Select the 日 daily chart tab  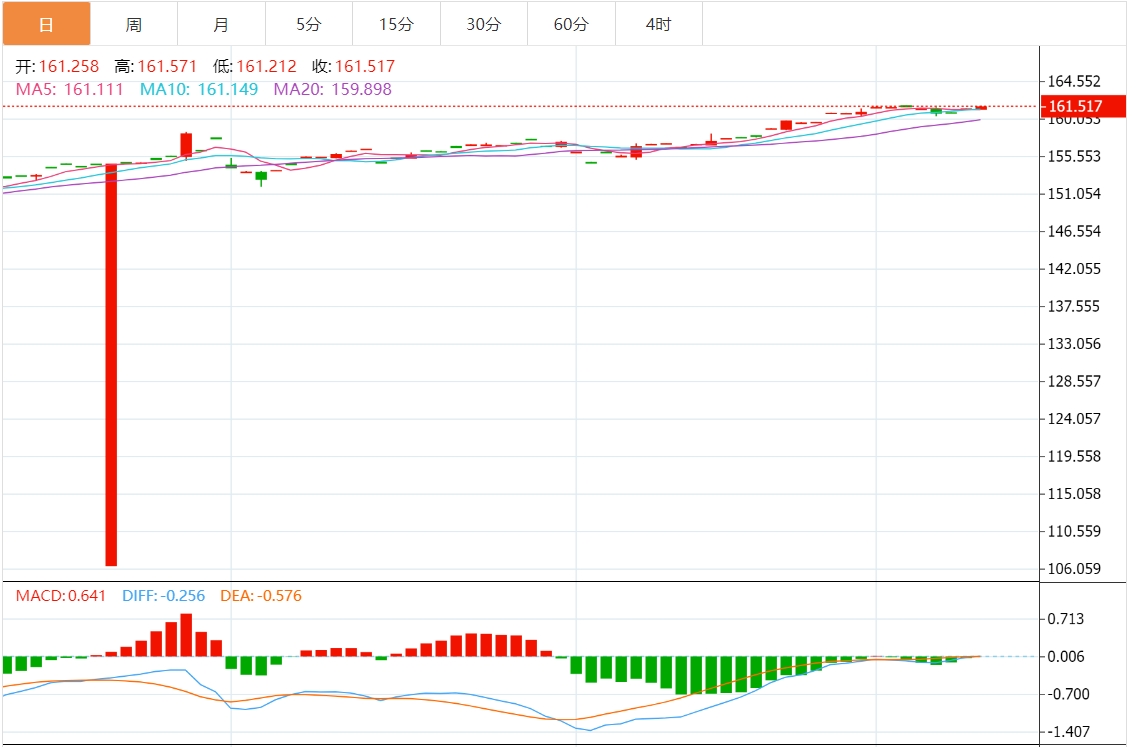point(46,25)
